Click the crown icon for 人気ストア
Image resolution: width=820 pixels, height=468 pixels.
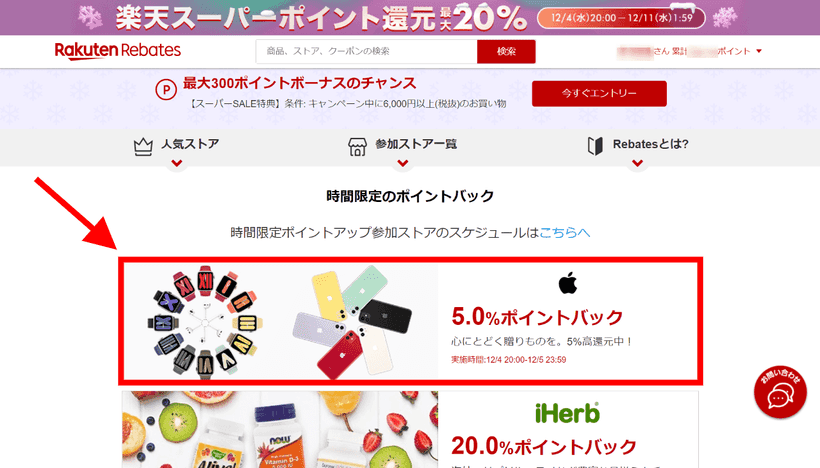143,146
